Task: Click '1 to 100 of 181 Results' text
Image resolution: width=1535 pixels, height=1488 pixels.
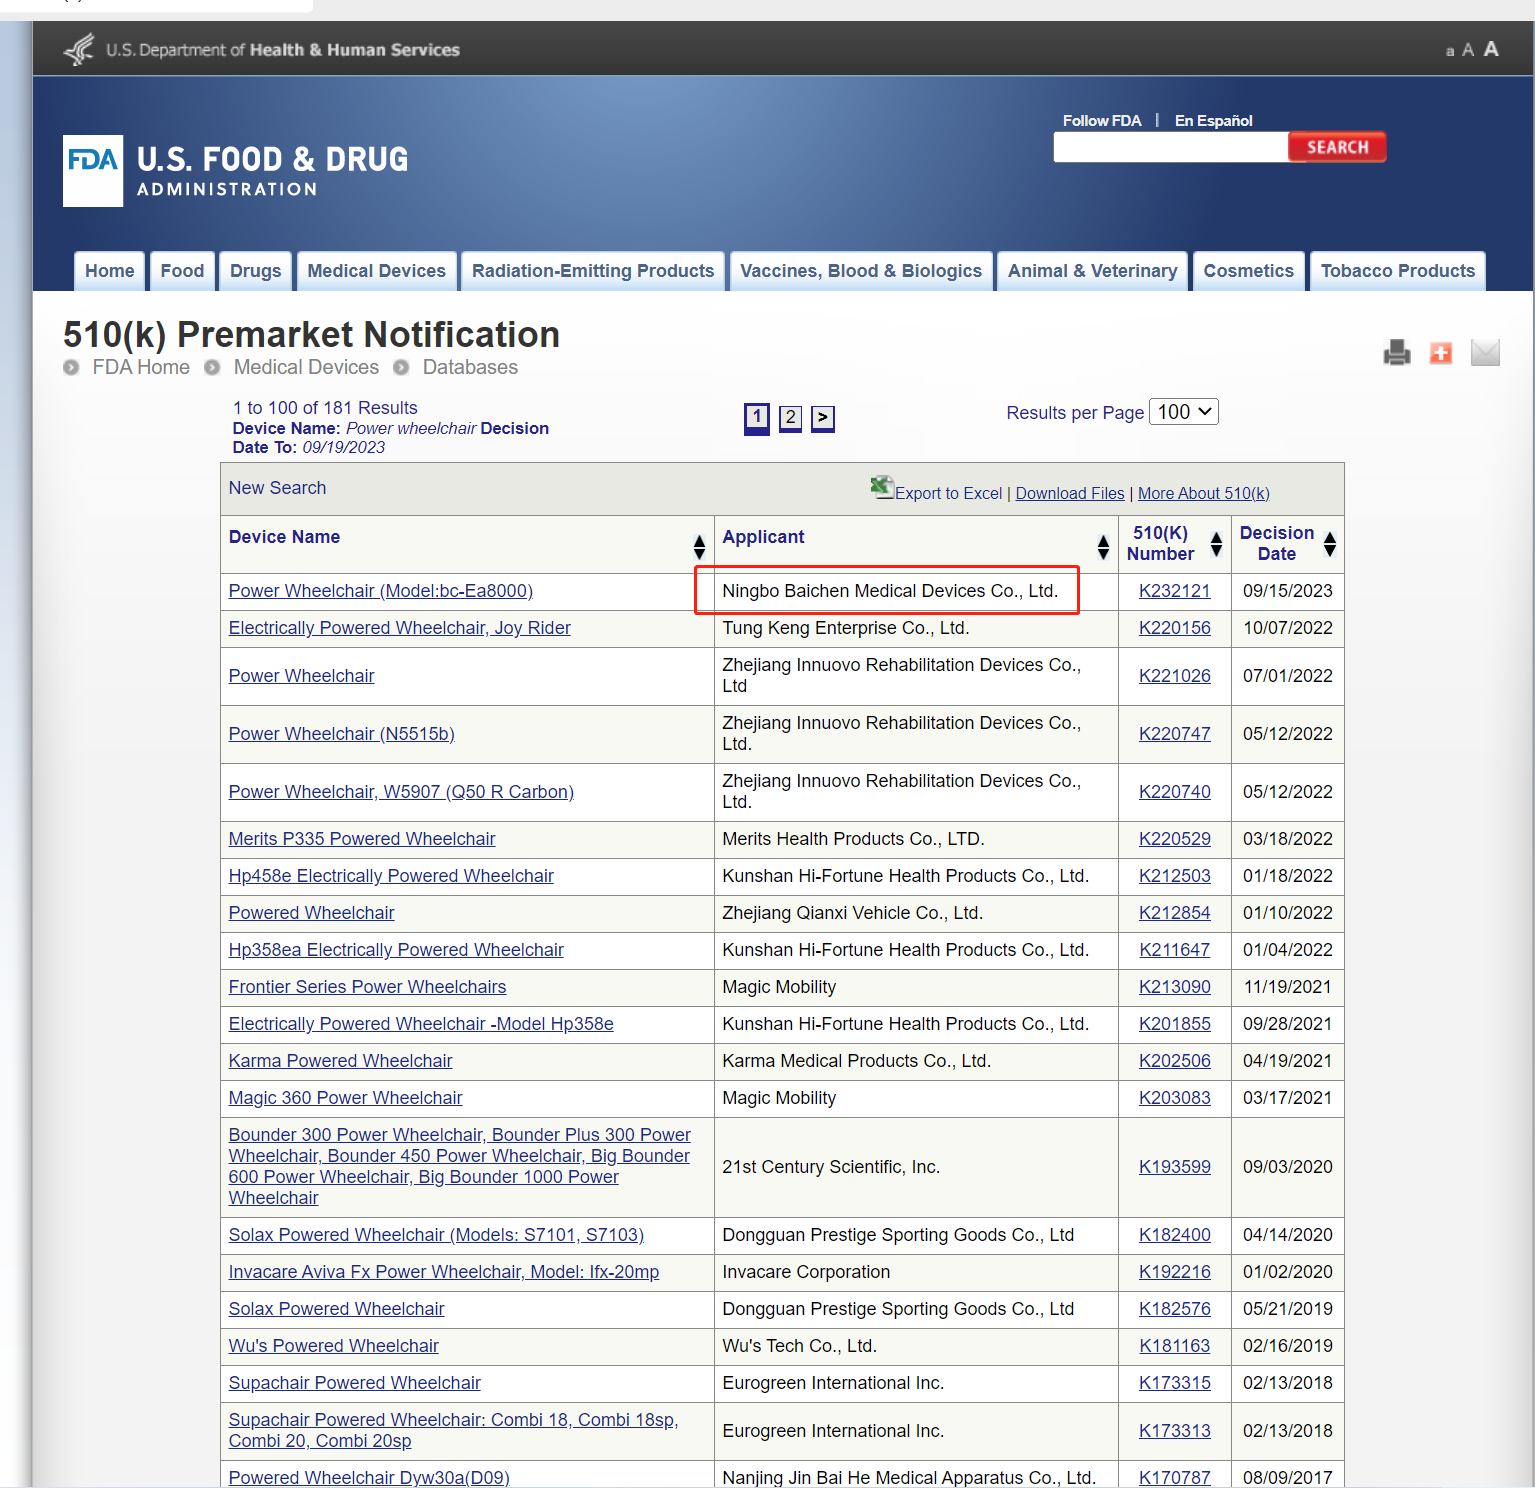Action: coord(325,408)
